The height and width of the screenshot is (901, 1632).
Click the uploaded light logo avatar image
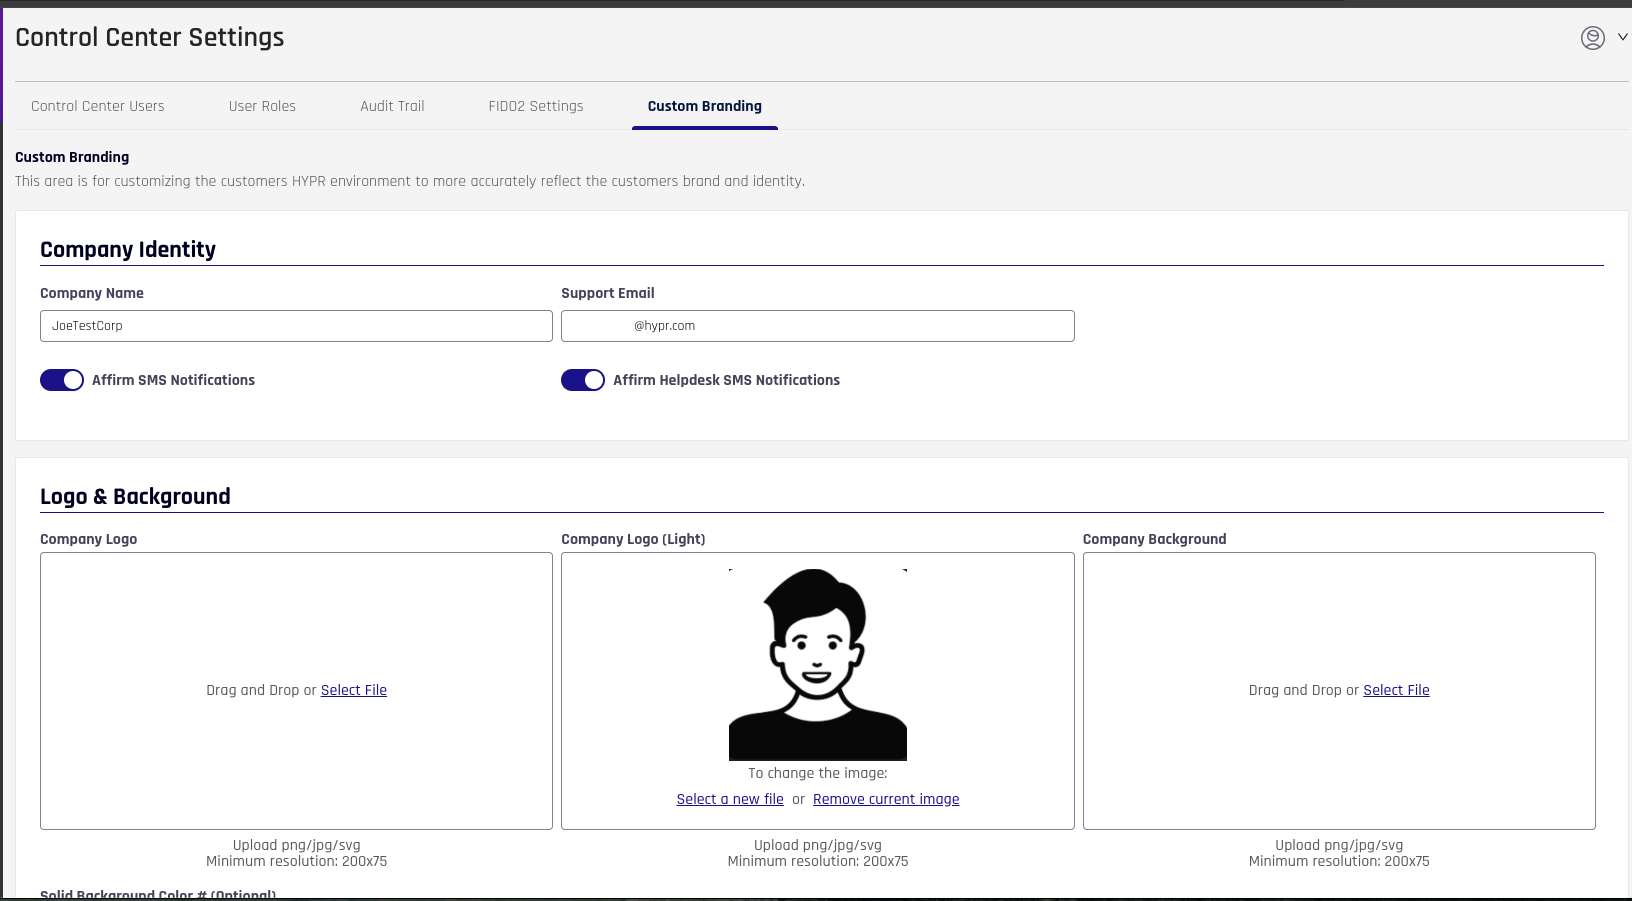[817, 665]
